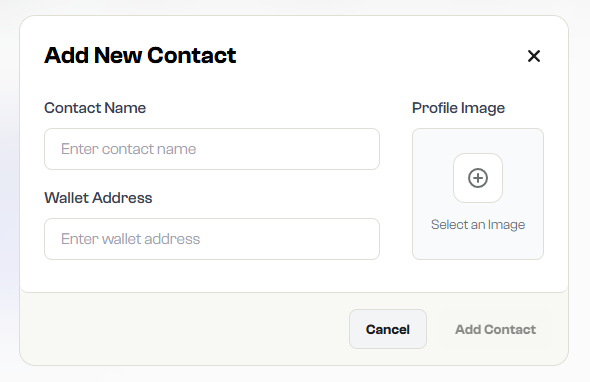Close the Add New Contact dialog
Screen dimensions: 590x382
[534, 56]
